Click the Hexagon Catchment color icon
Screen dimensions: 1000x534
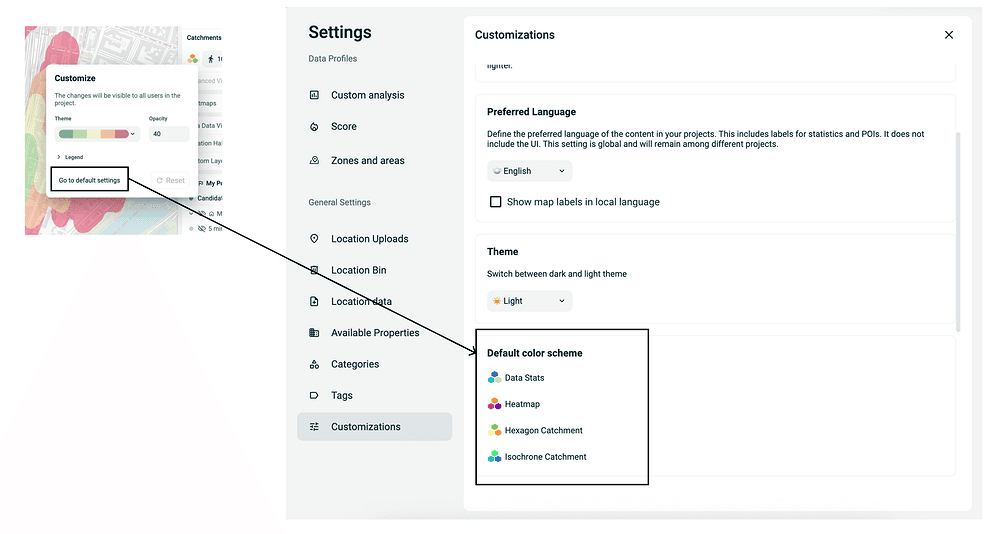pyautogui.click(x=494, y=430)
